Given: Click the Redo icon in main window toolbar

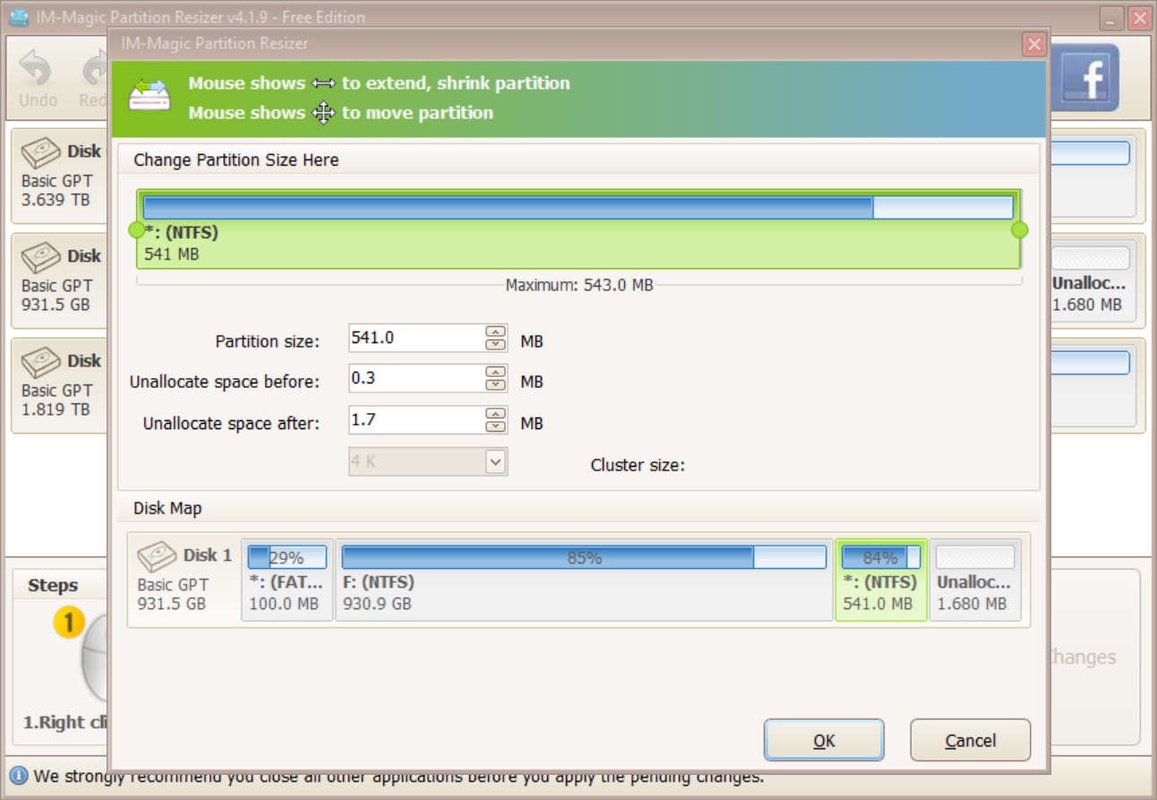Looking at the screenshot, I should tap(95, 69).
